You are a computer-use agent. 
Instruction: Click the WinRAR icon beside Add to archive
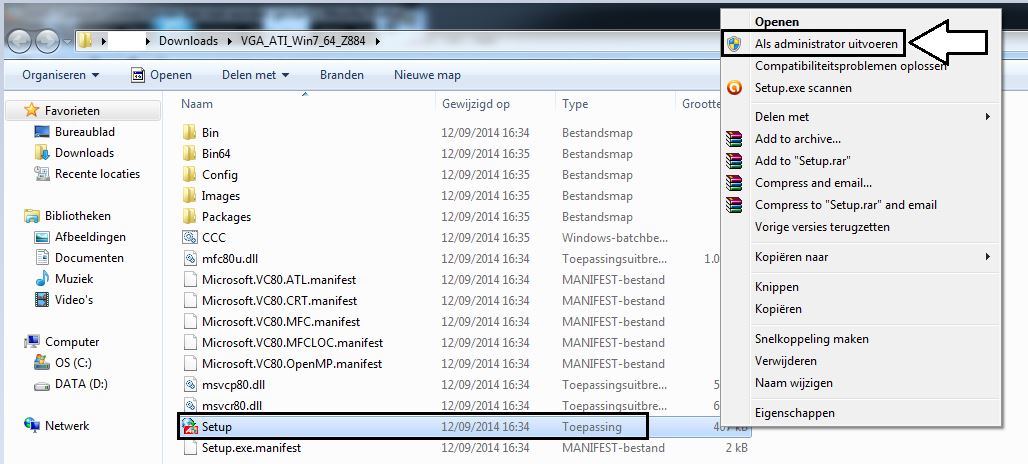click(734, 139)
